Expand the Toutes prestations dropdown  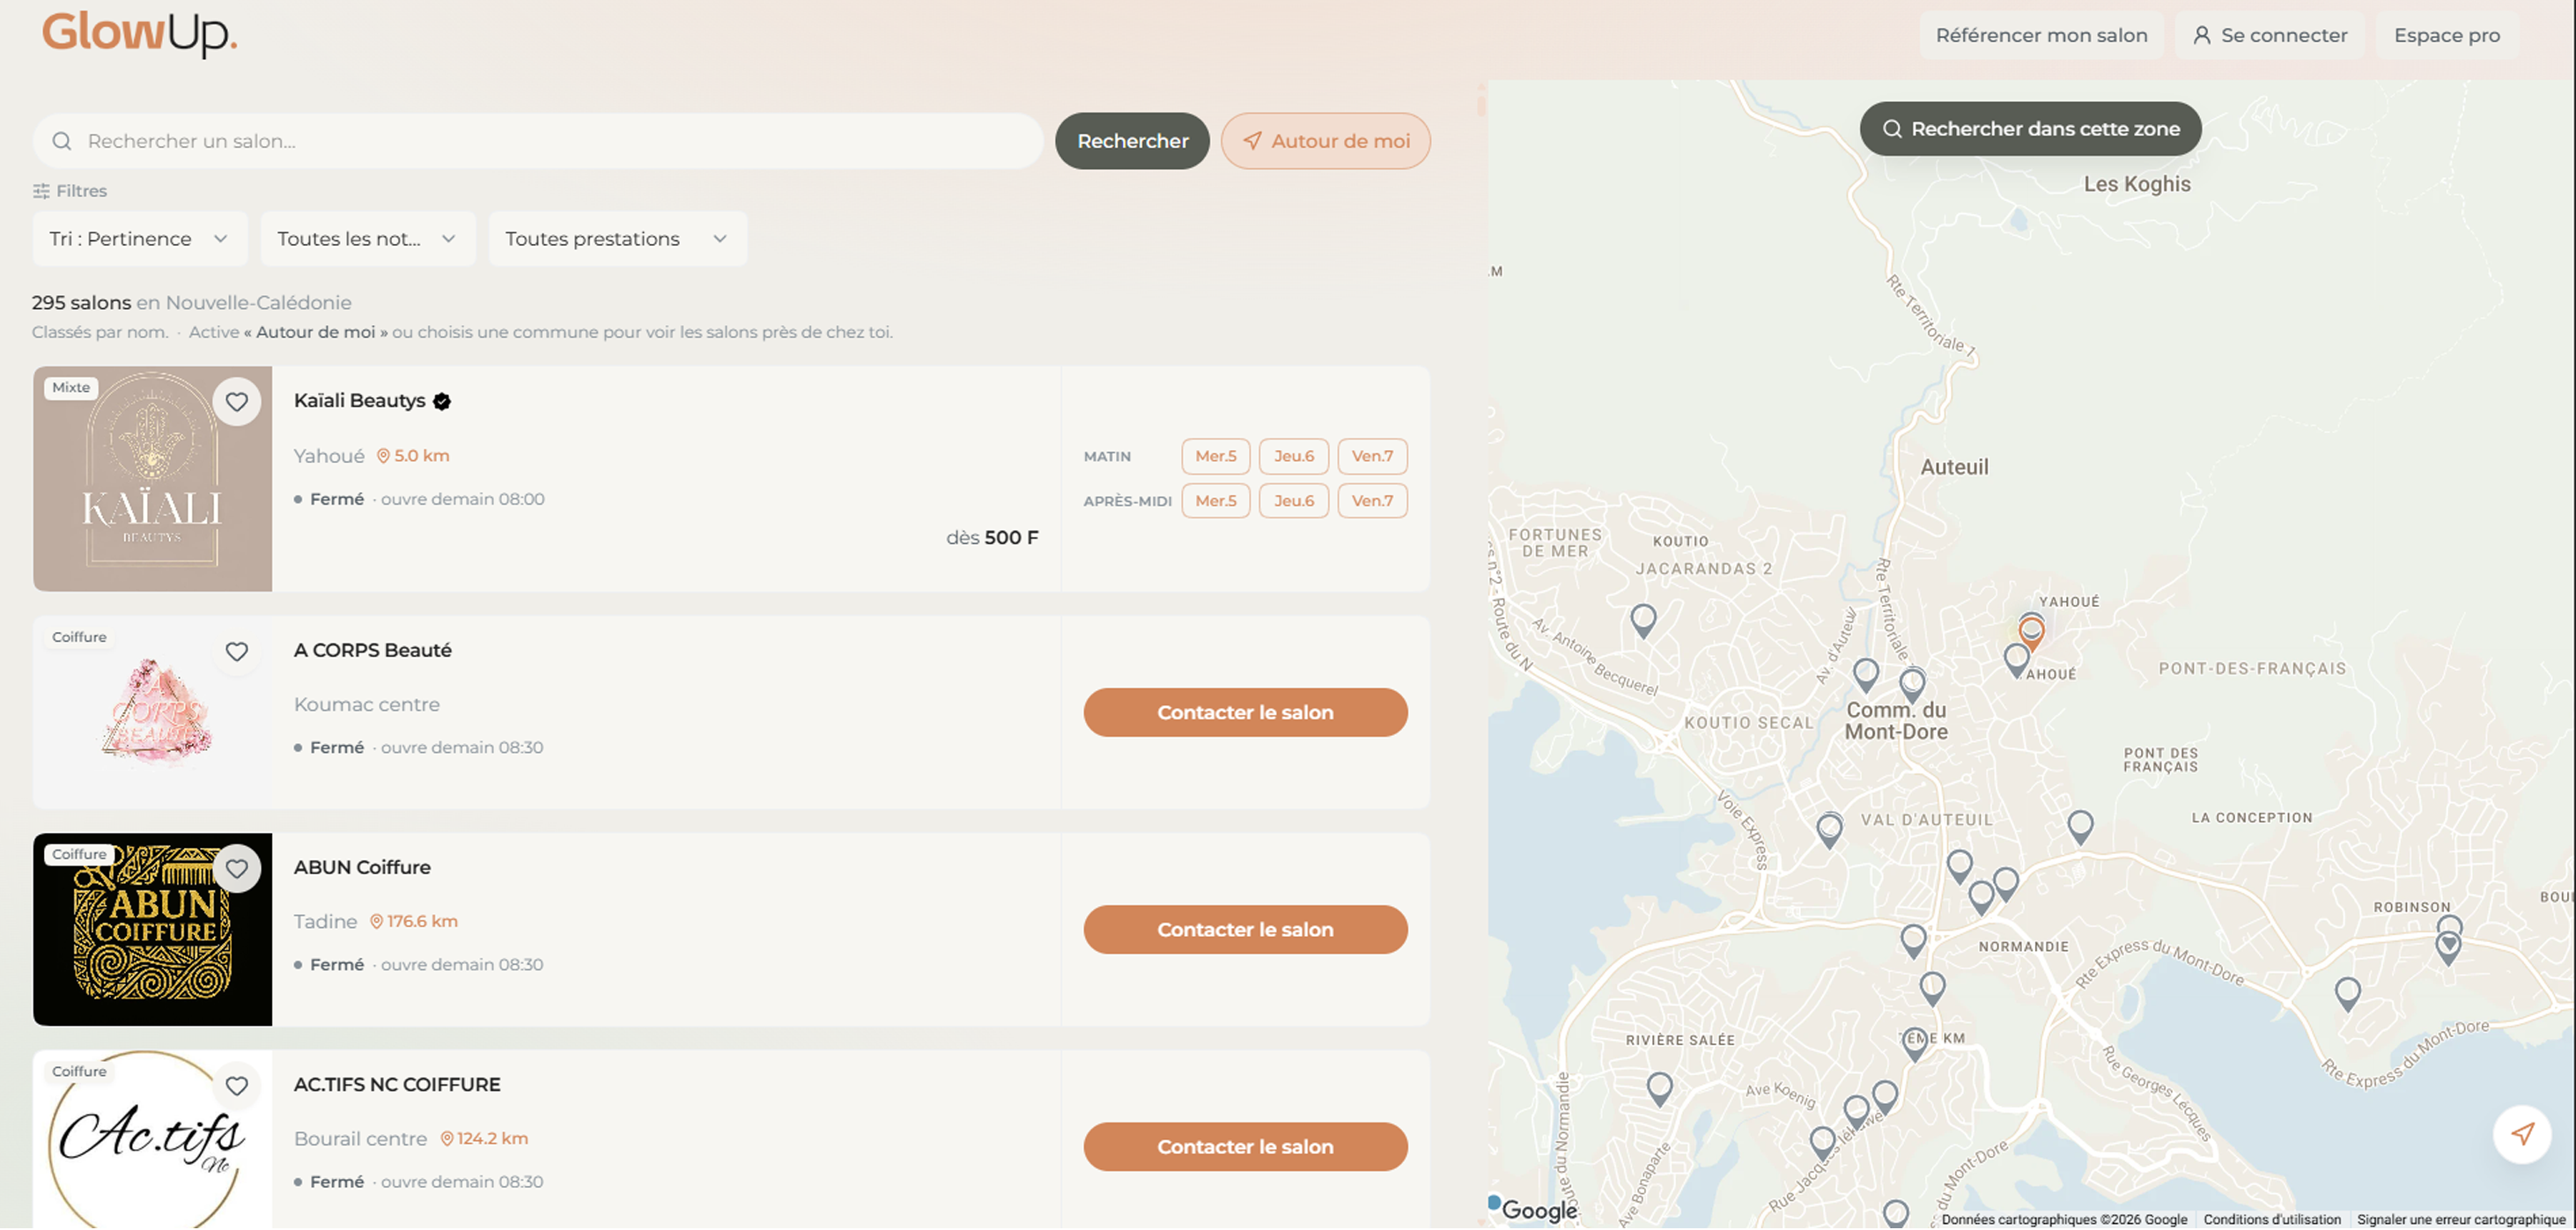[617, 239]
